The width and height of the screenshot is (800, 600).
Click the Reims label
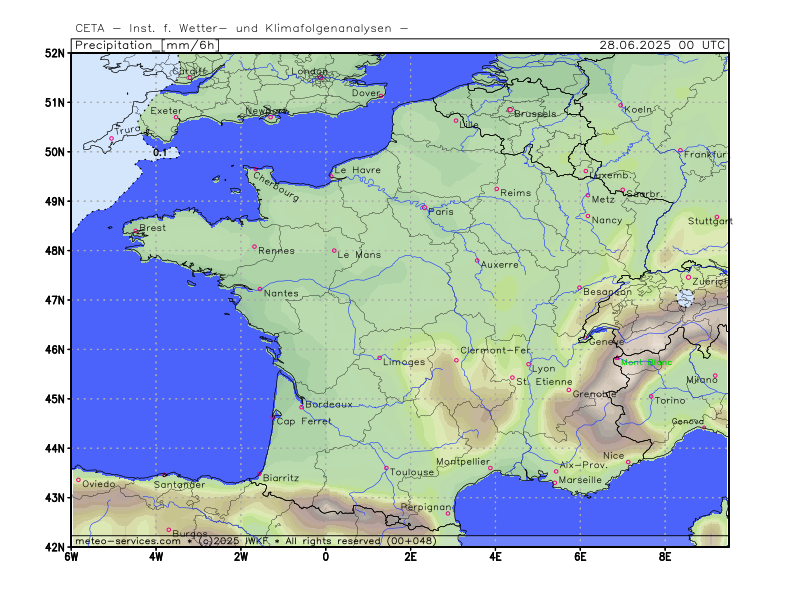(x=516, y=193)
